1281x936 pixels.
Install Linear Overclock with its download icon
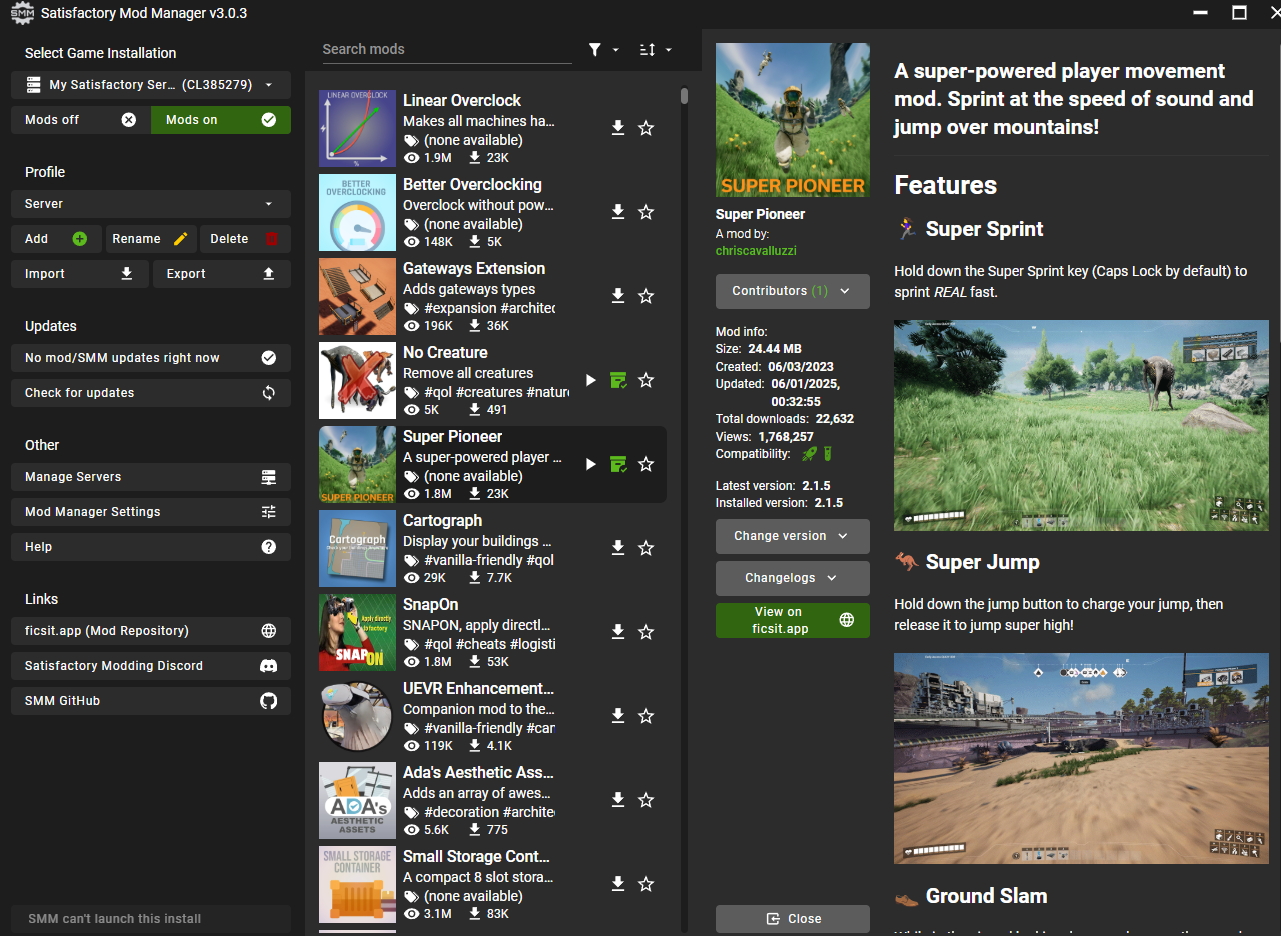pyautogui.click(x=618, y=128)
